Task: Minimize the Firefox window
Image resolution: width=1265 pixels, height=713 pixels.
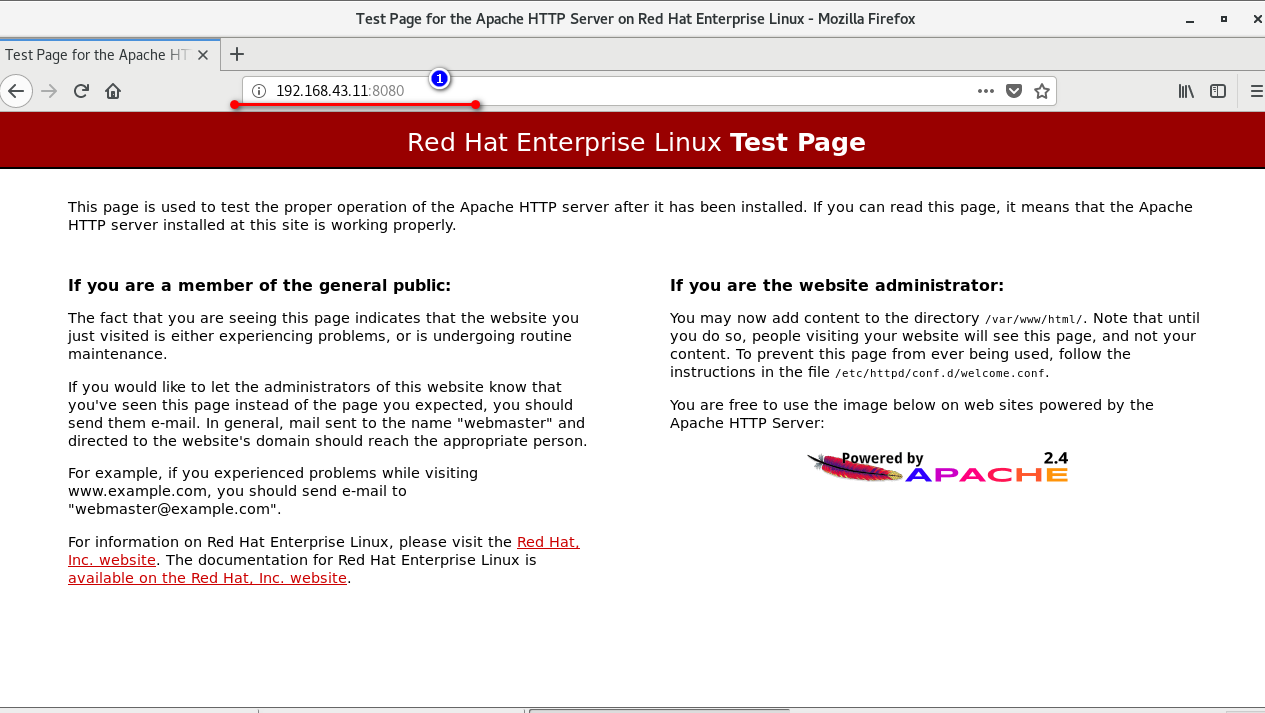Action: coord(1189,19)
